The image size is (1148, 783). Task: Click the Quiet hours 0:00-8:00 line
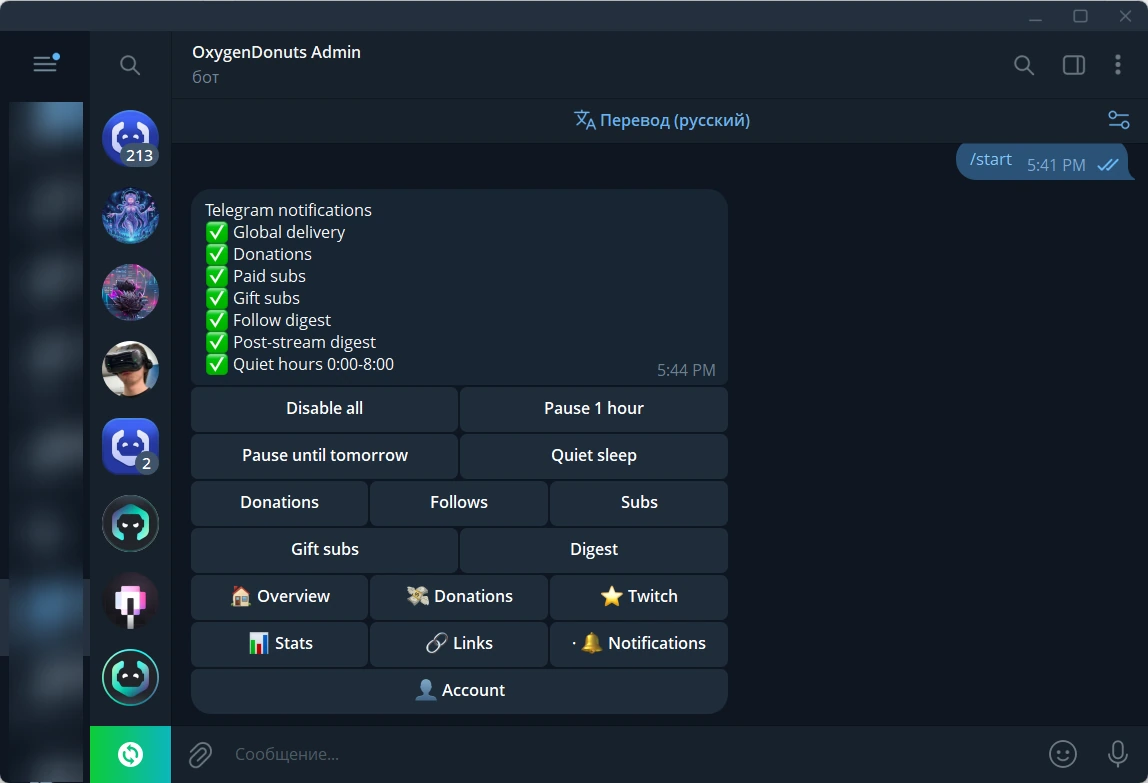tap(299, 364)
